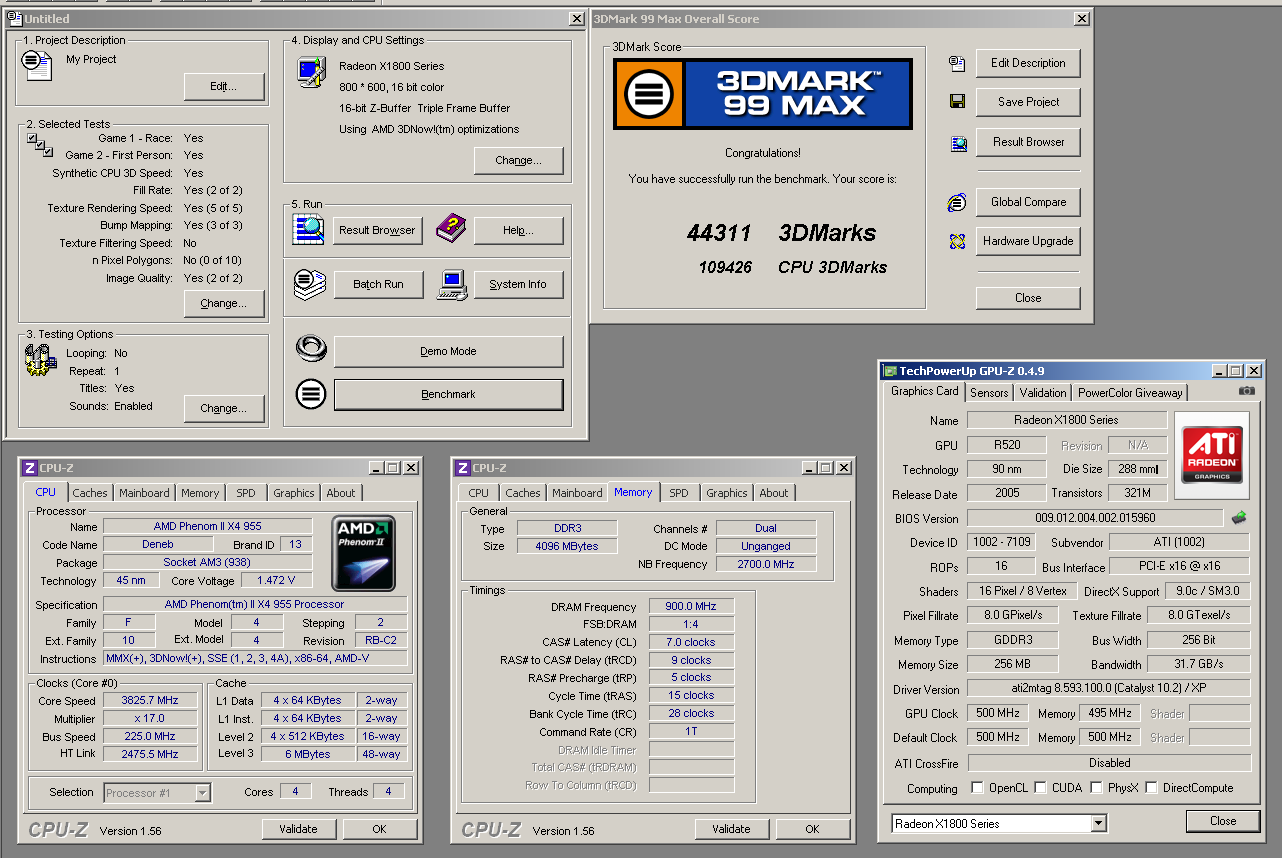Viewport: 1282px width, 858px height.
Task: Click OK in the CPU-Z Memory window
Action: click(x=812, y=829)
